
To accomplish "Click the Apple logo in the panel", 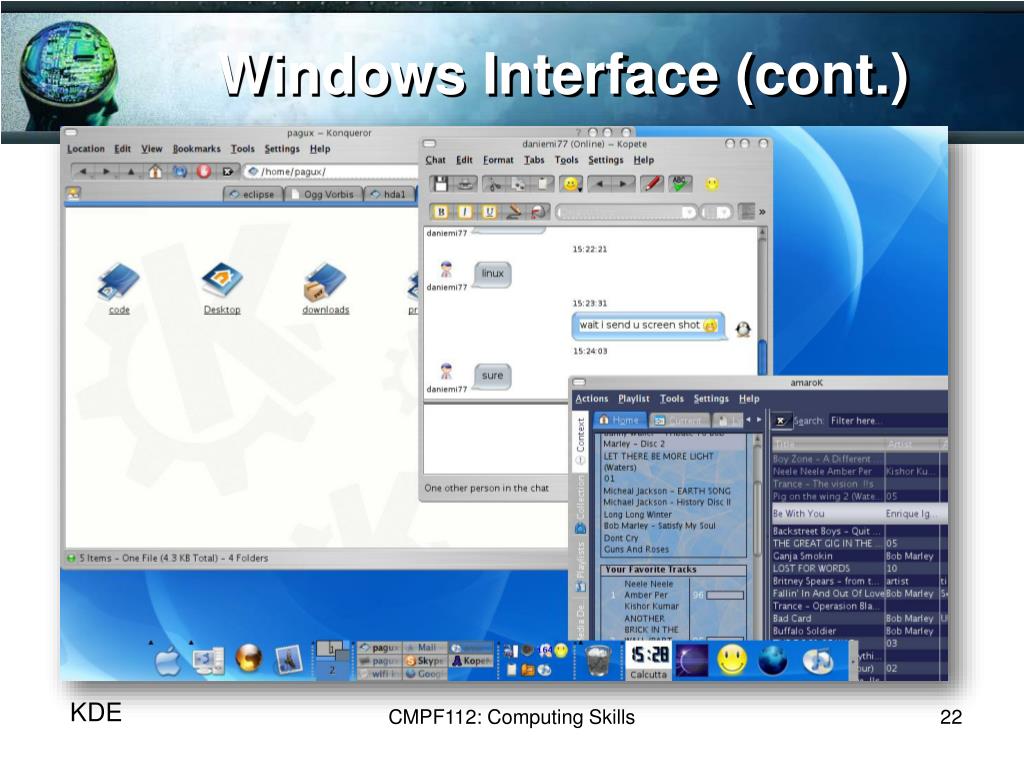I will pyautogui.click(x=168, y=662).
